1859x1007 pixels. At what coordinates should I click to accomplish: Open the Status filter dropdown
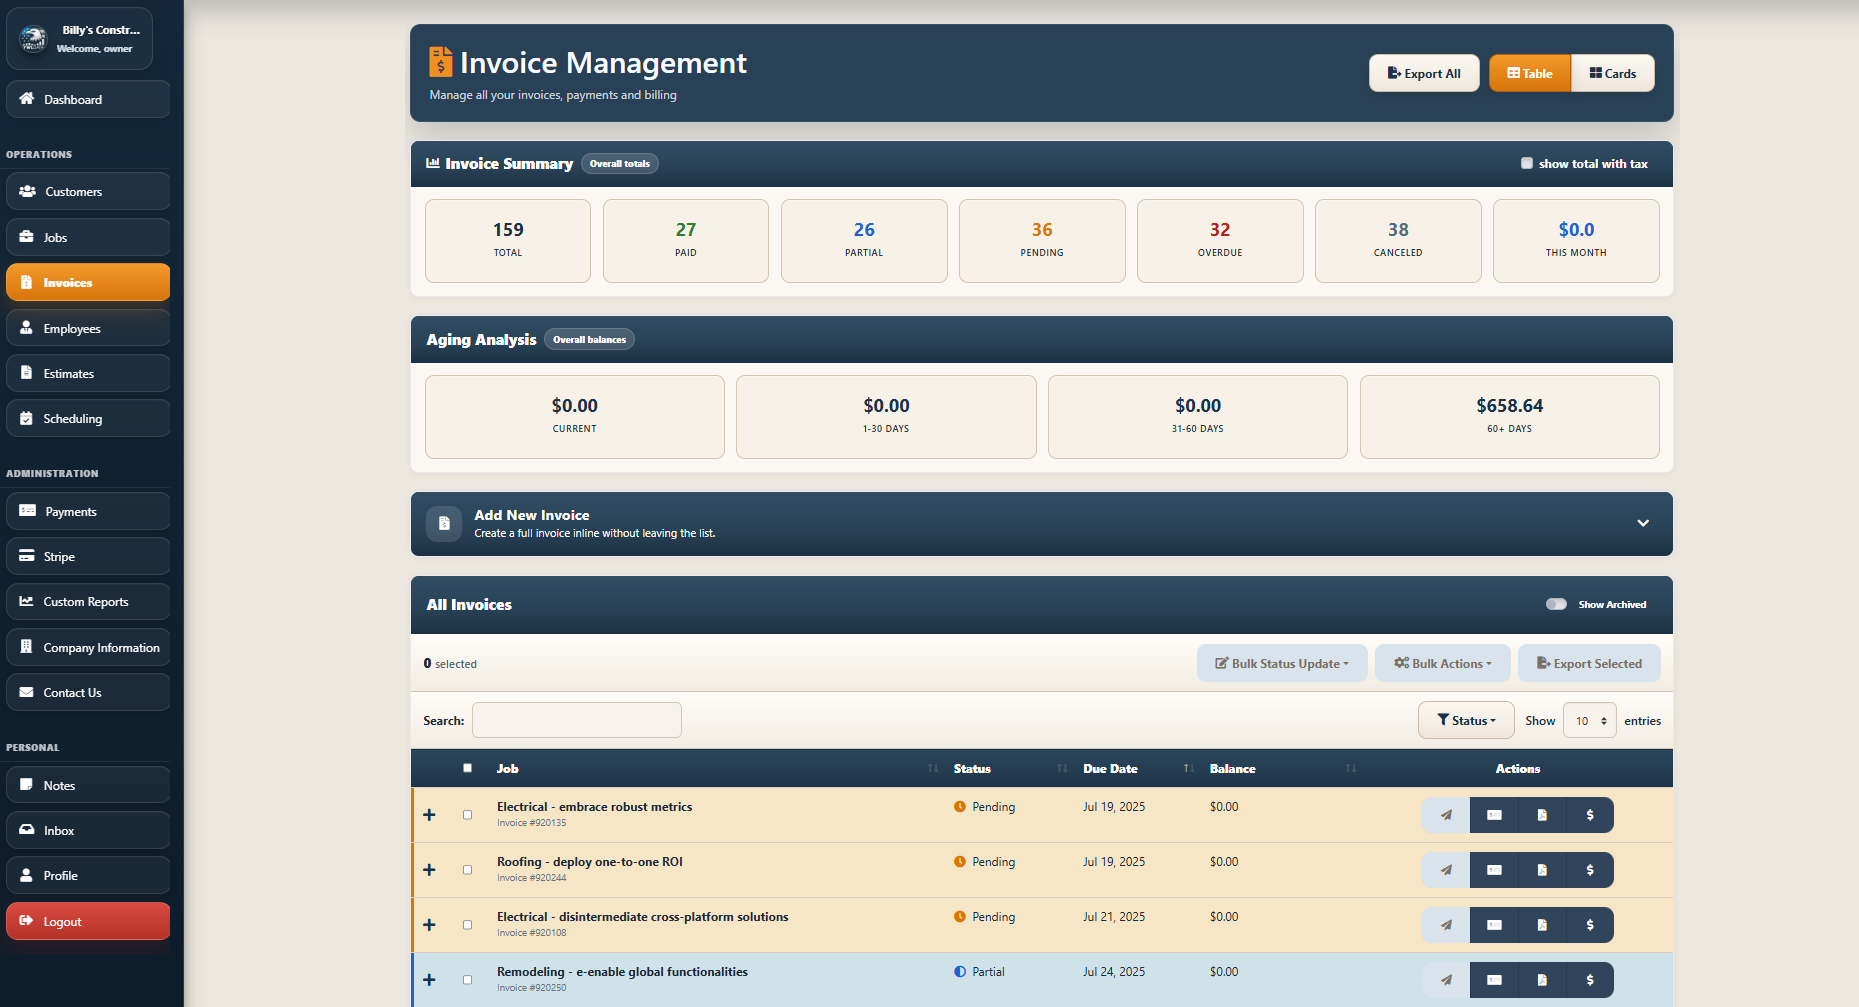[x=1465, y=719]
